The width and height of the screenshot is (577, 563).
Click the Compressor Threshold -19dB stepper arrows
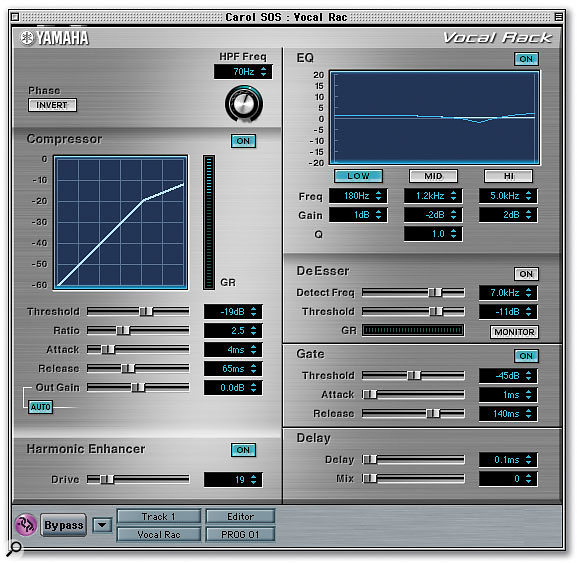tap(254, 312)
